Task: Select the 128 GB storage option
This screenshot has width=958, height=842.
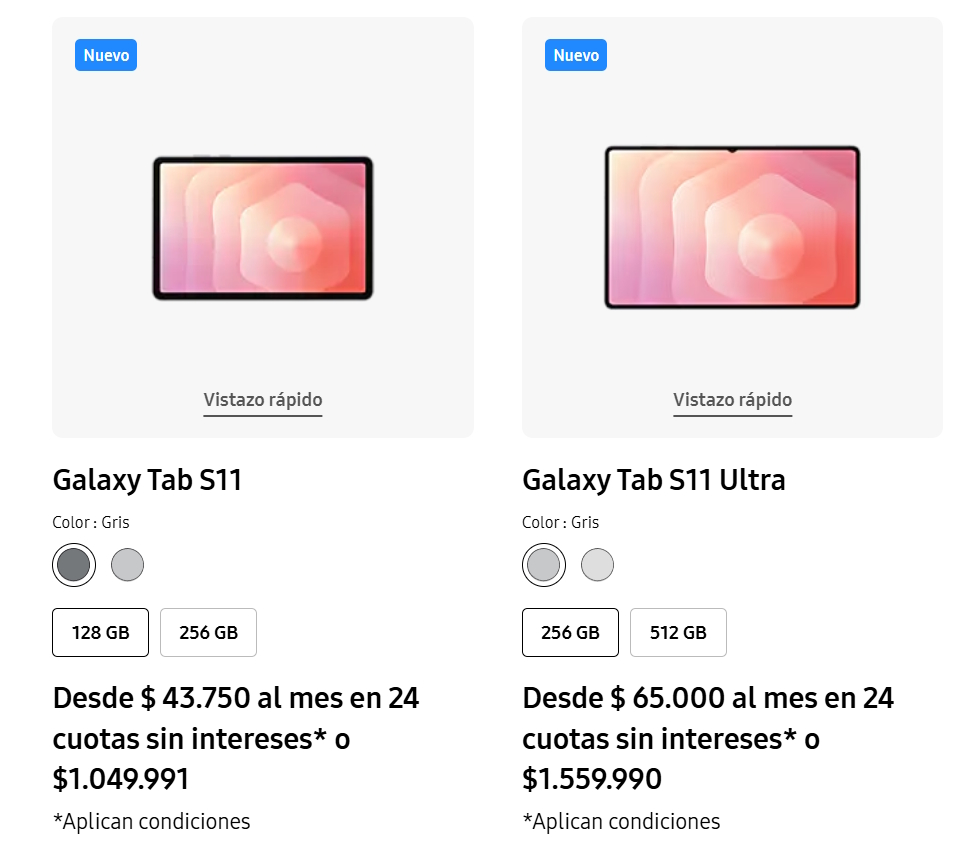Action: pyautogui.click(x=100, y=632)
